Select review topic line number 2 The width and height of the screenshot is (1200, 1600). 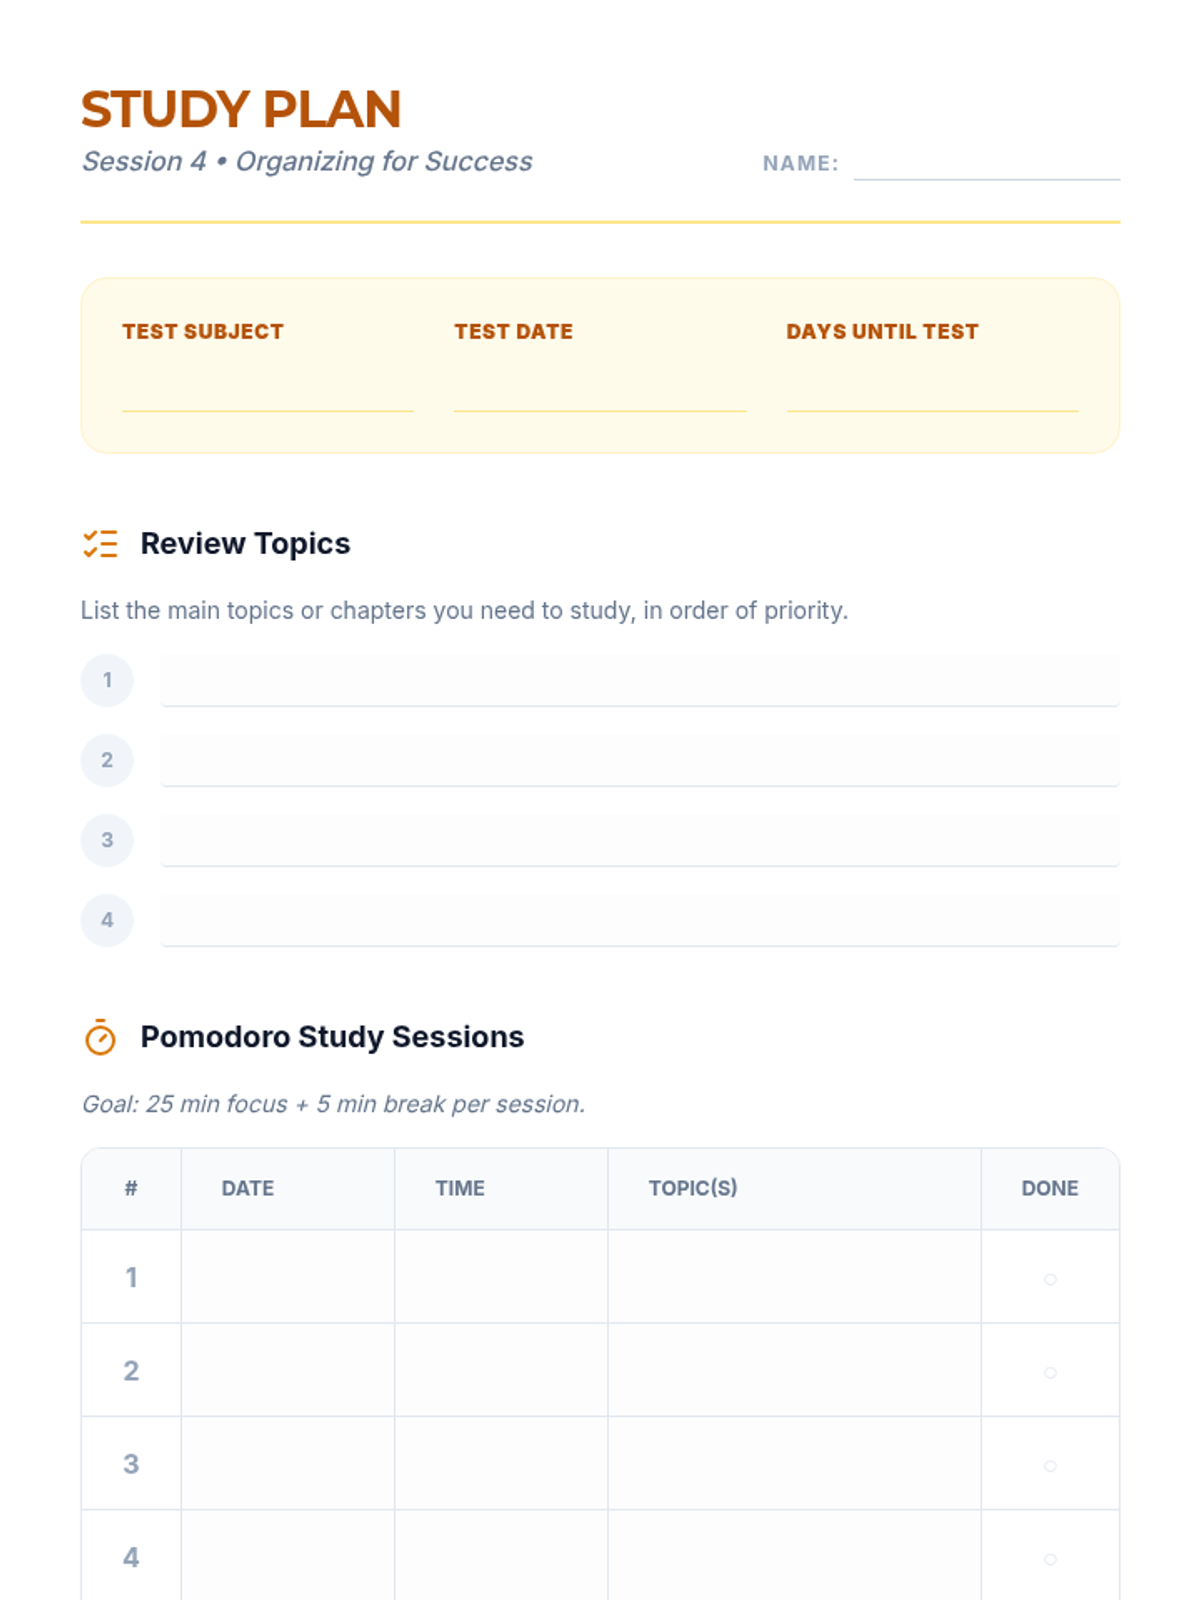(640, 760)
